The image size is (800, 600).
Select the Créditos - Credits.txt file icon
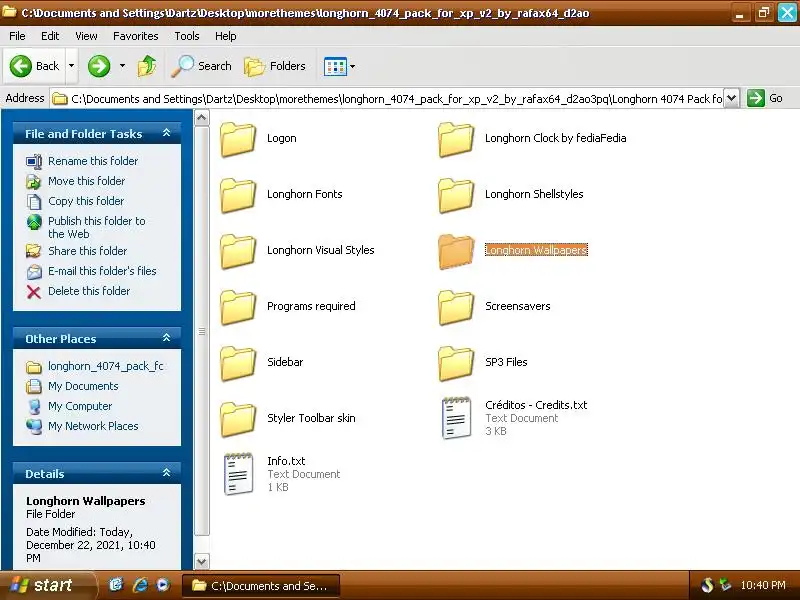click(456, 418)
